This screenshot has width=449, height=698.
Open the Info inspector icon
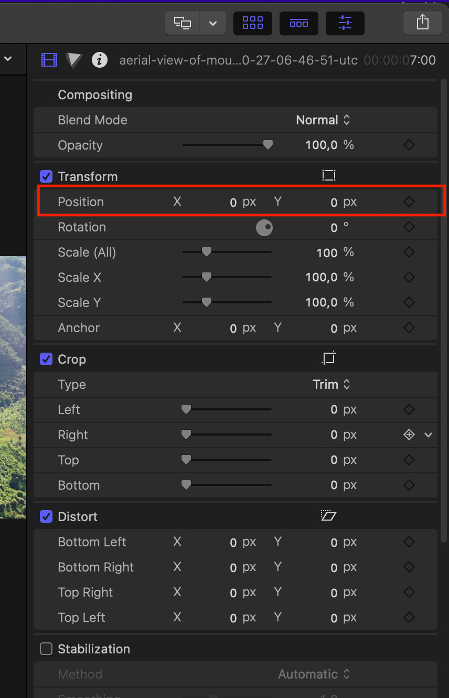(x=99, y=60)
